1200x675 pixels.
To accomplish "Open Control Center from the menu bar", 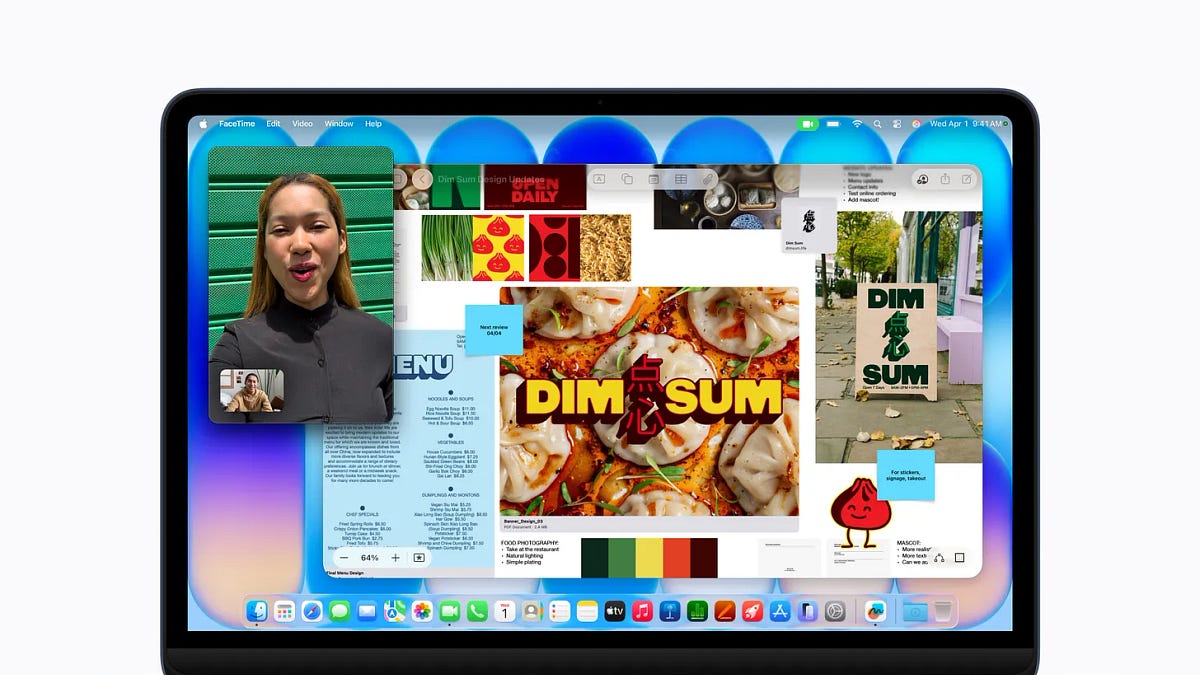I will point(897,124).
